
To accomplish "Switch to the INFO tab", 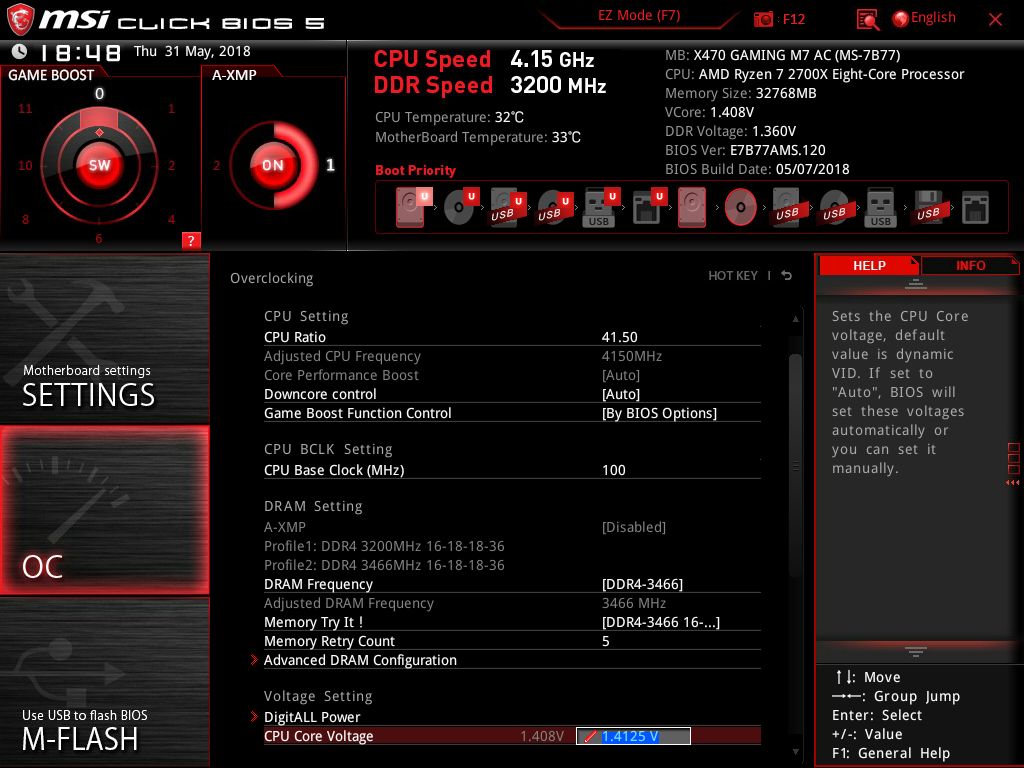I will click(970, 265).
